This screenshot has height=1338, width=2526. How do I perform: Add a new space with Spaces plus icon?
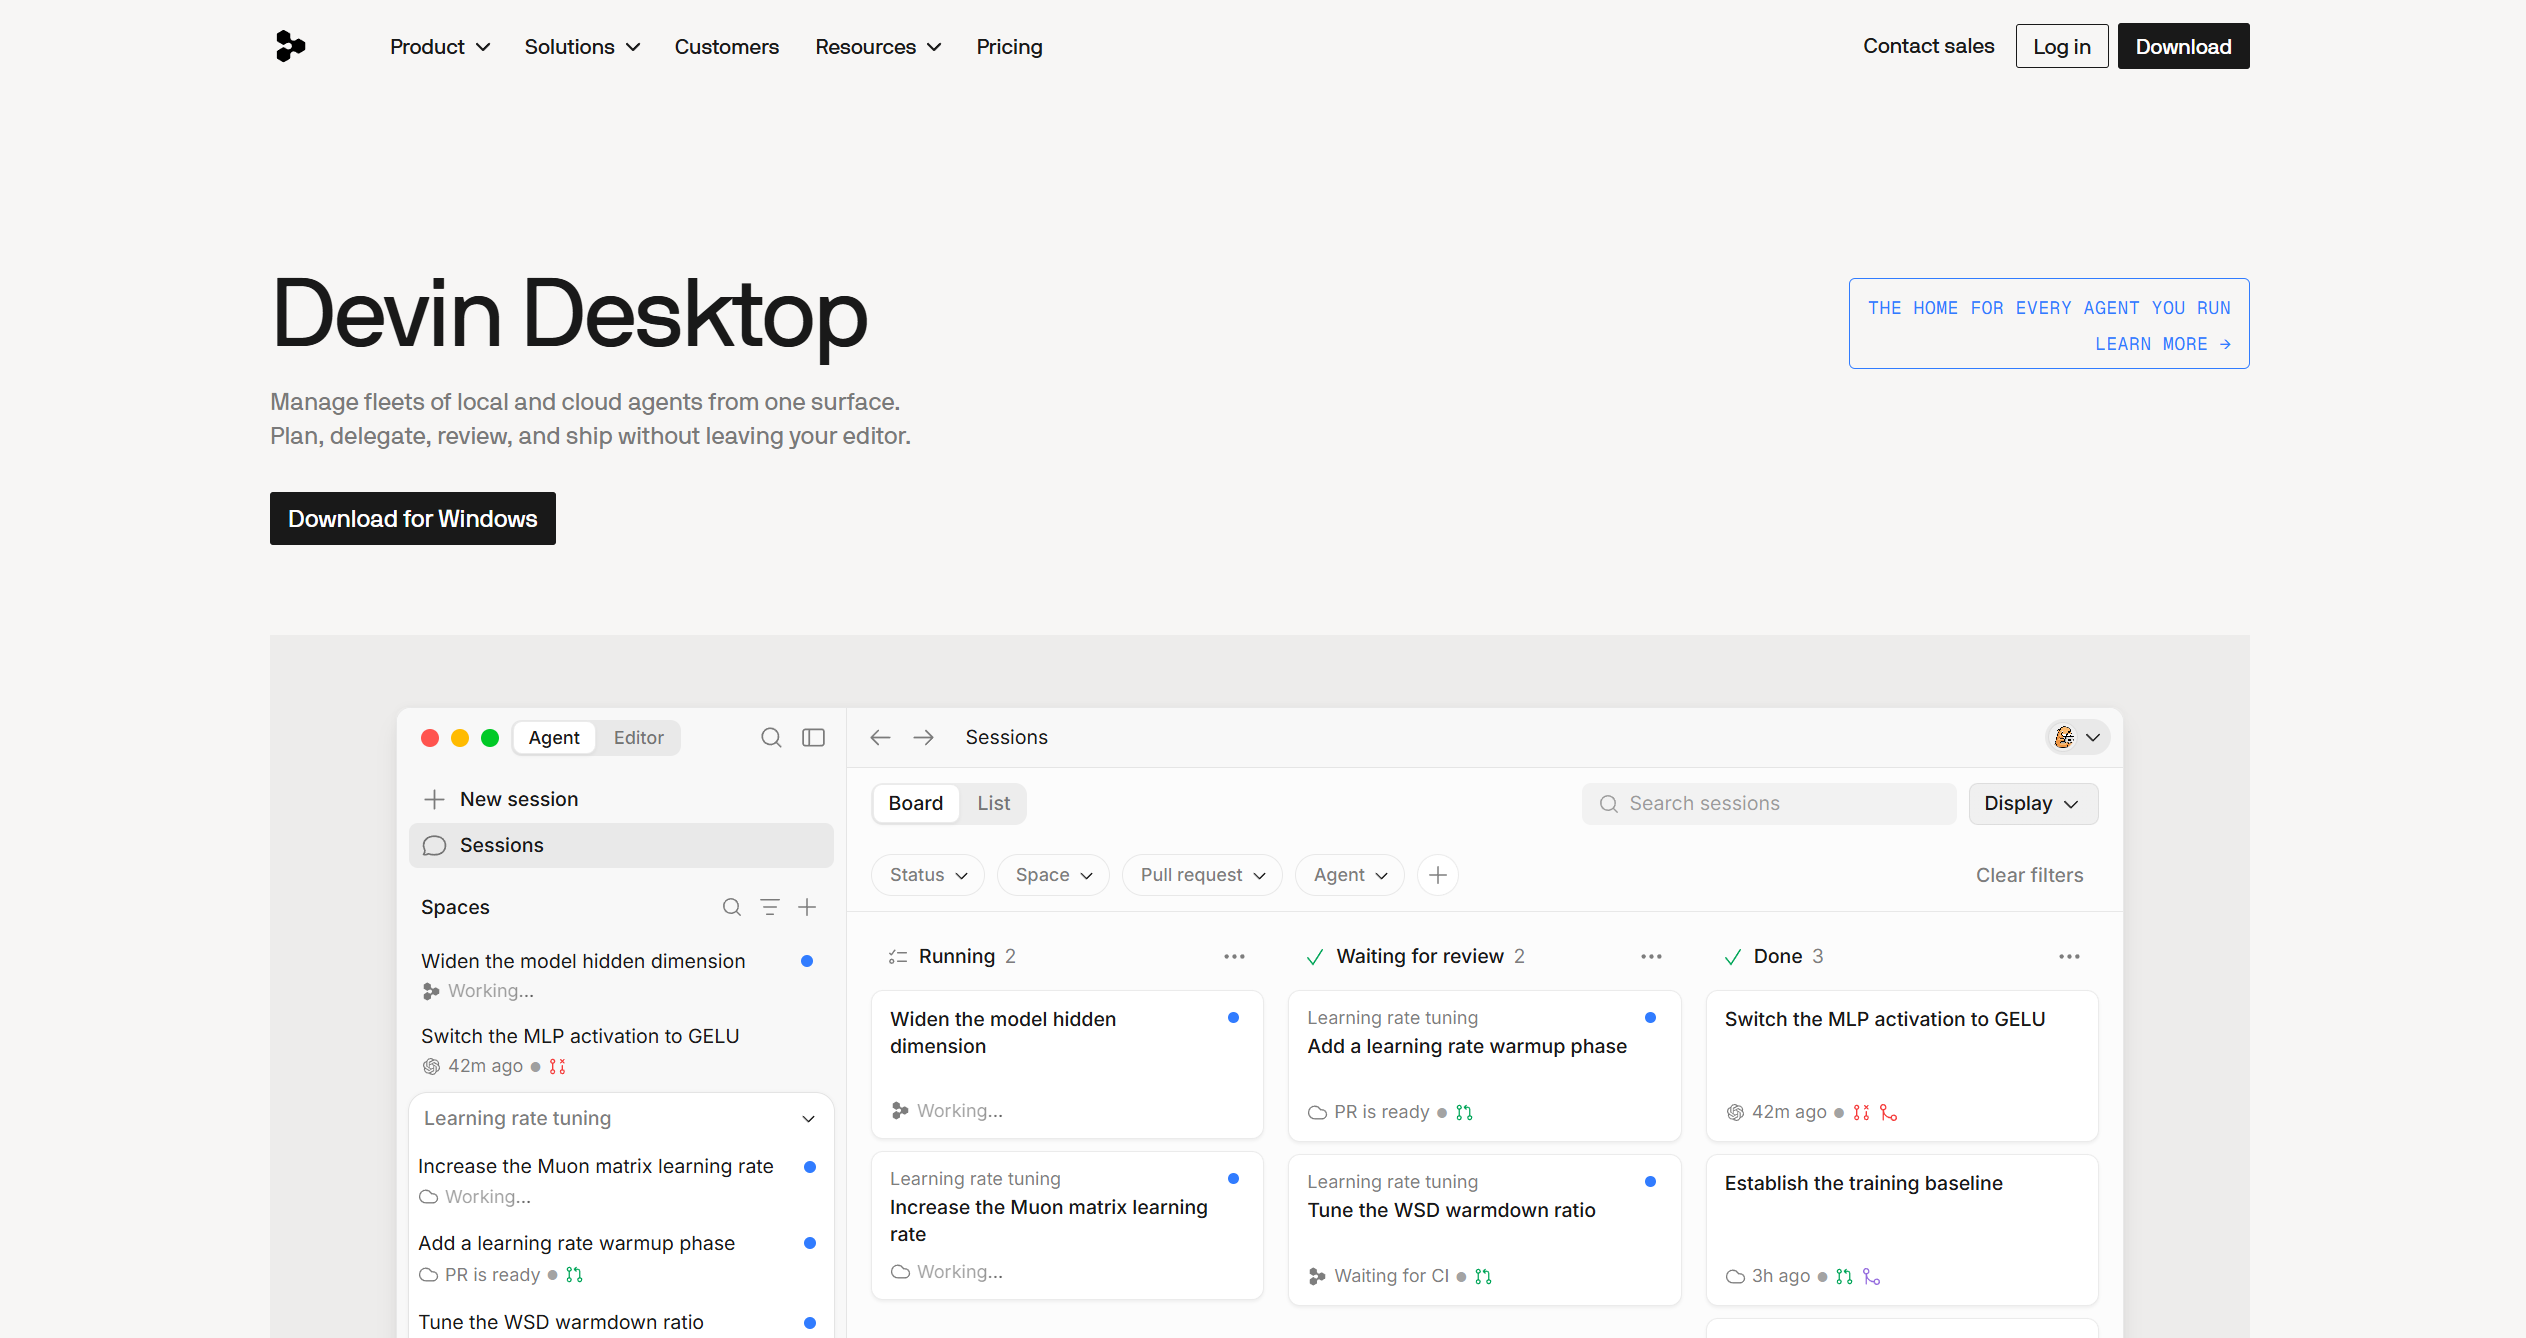[807, 907]
